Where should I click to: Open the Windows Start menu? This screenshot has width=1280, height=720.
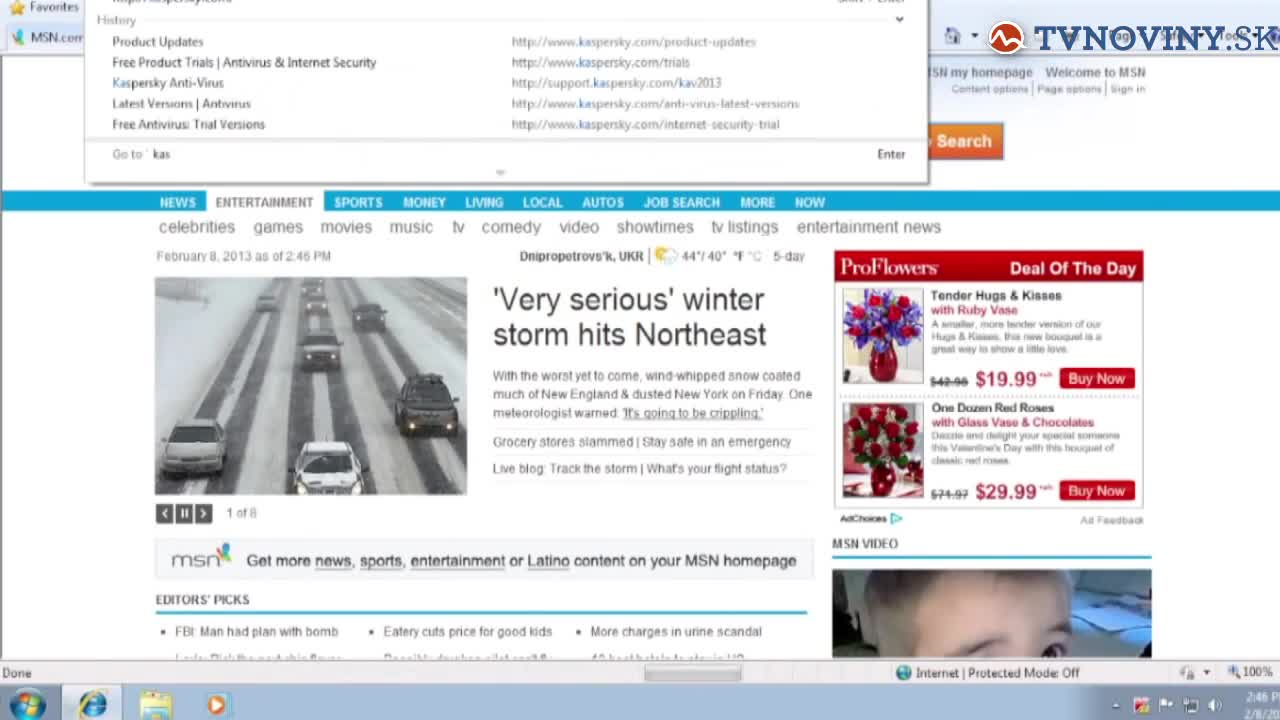click(x=27, y=704)
